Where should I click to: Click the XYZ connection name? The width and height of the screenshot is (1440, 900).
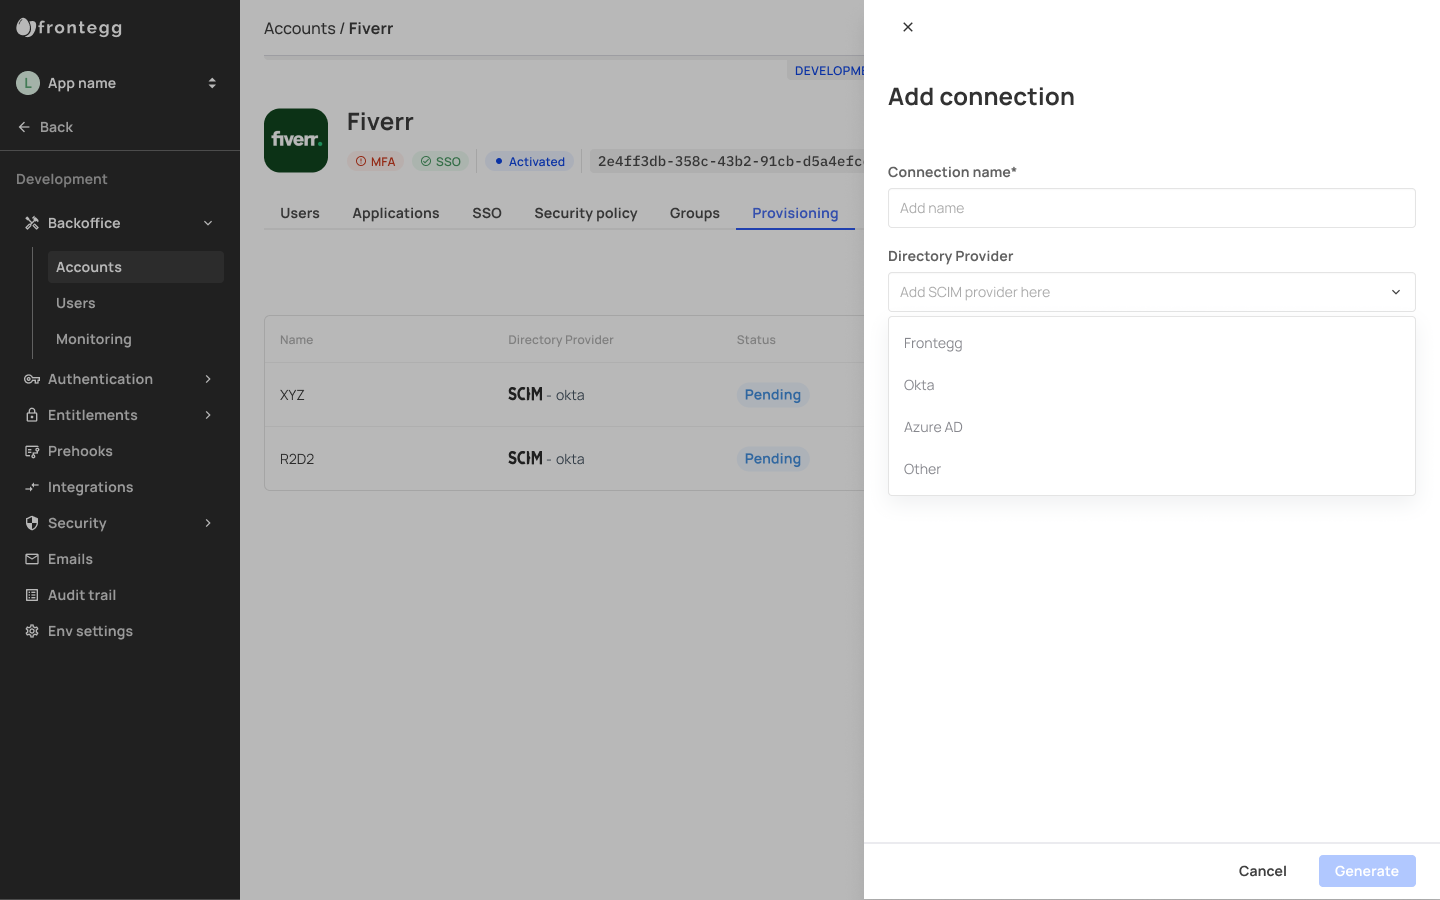point(292,395)
